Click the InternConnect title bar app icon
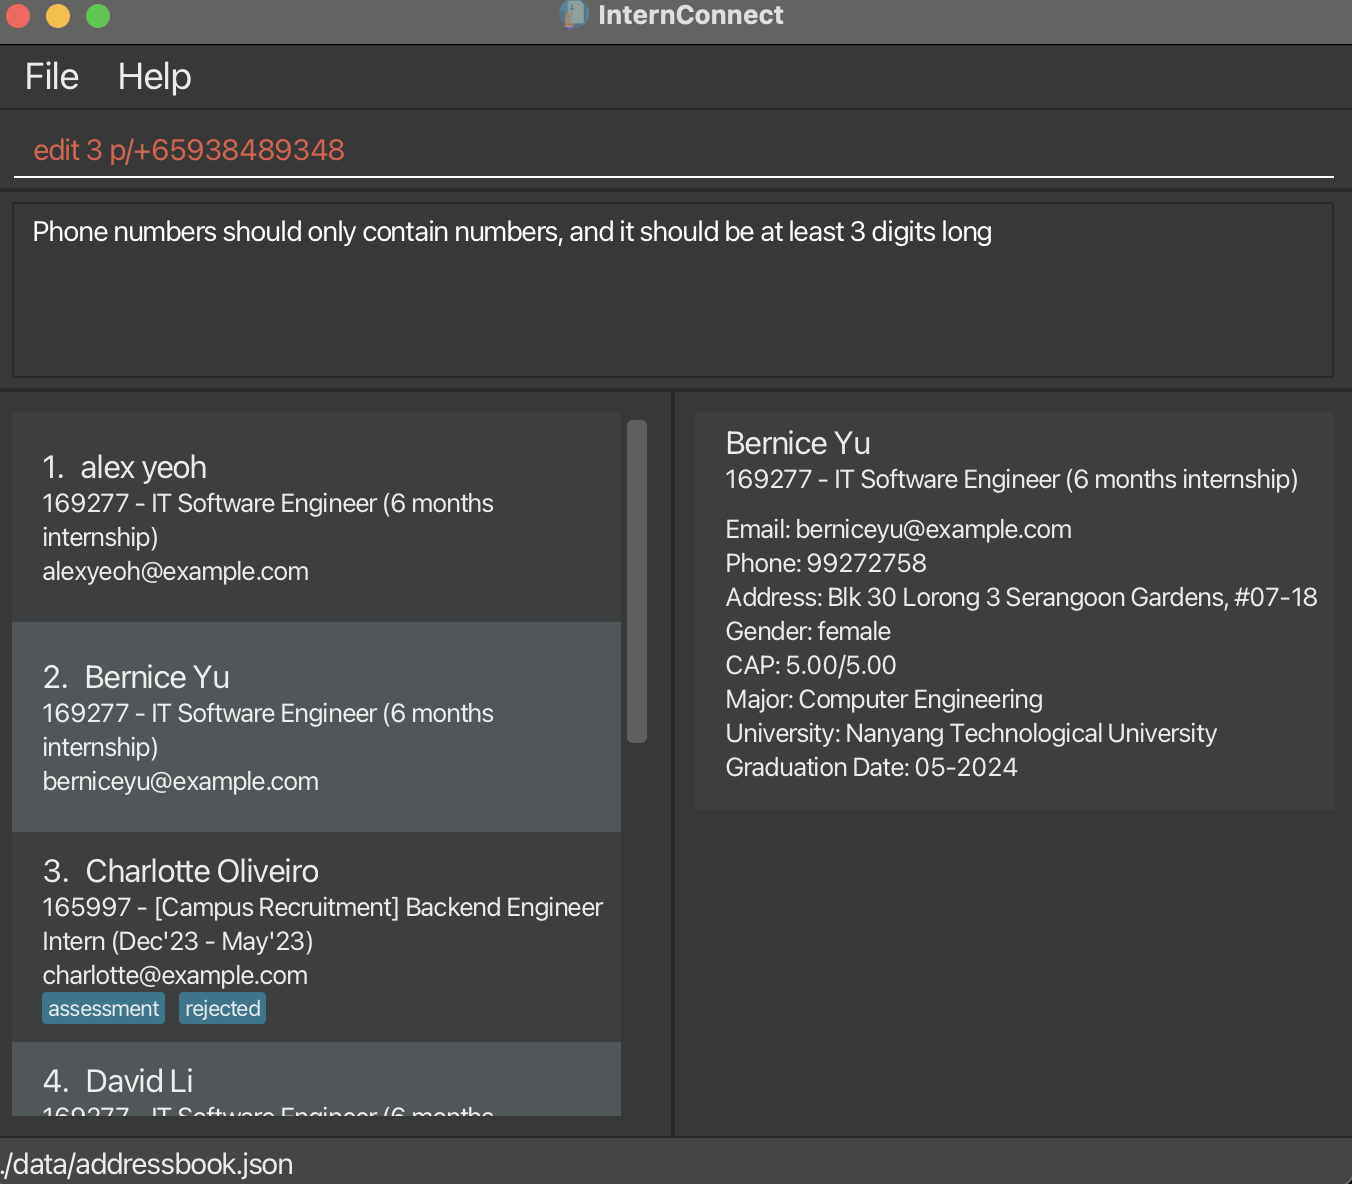Screen dimensions: 1352x1184 [x=573, y=15]
